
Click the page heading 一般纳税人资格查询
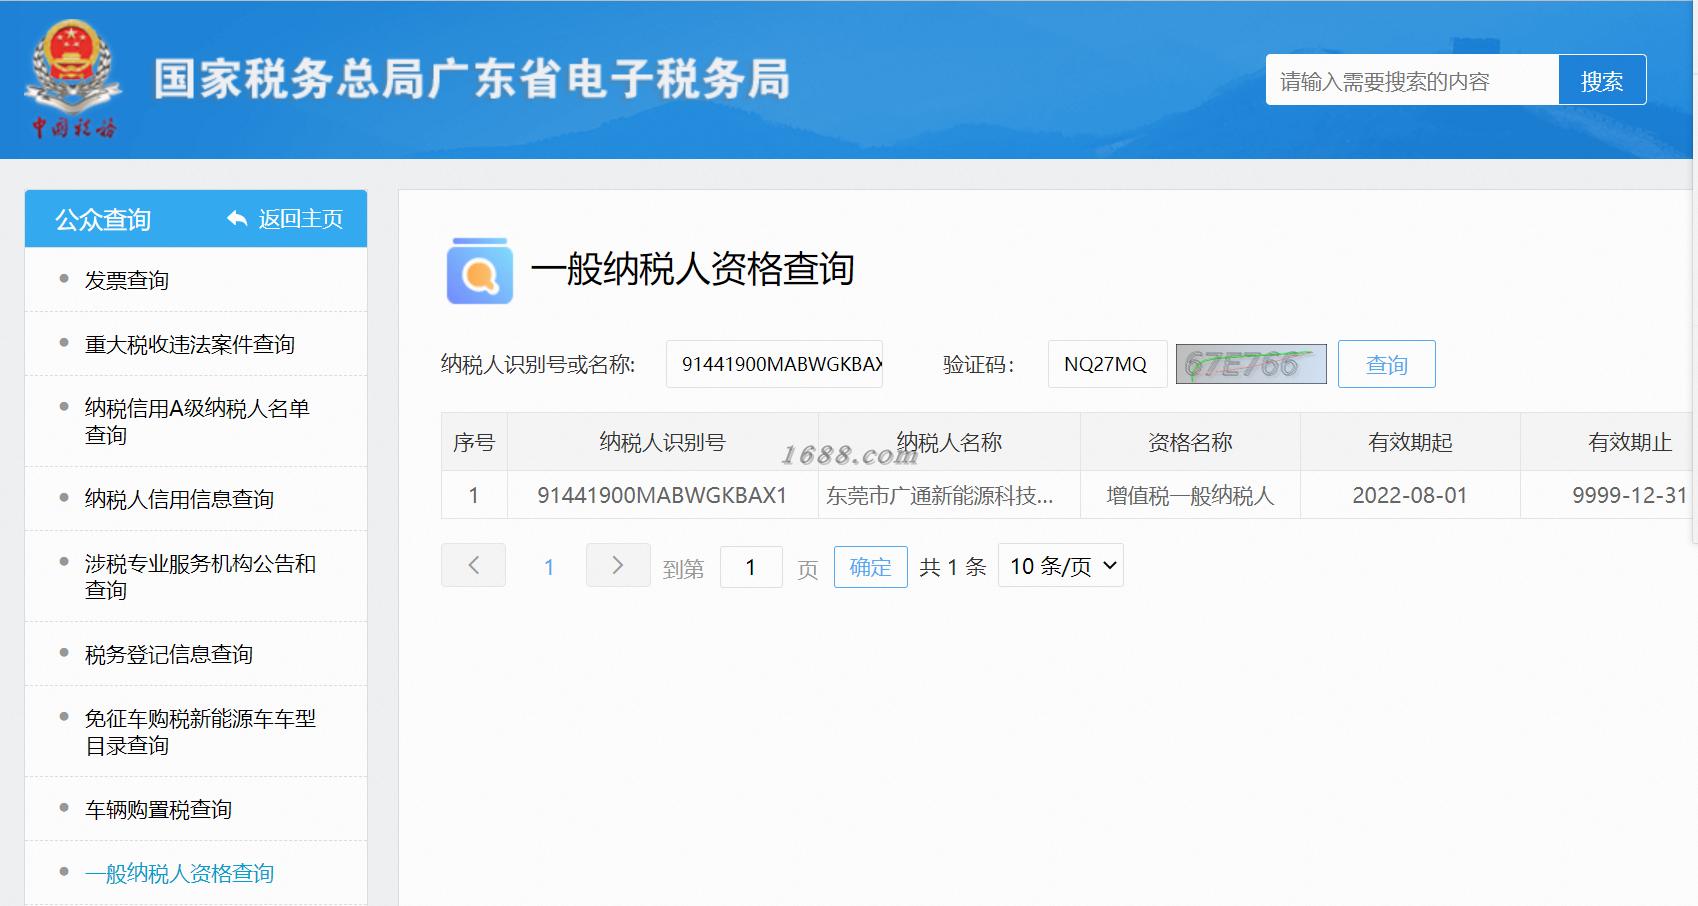coord(692,269)
